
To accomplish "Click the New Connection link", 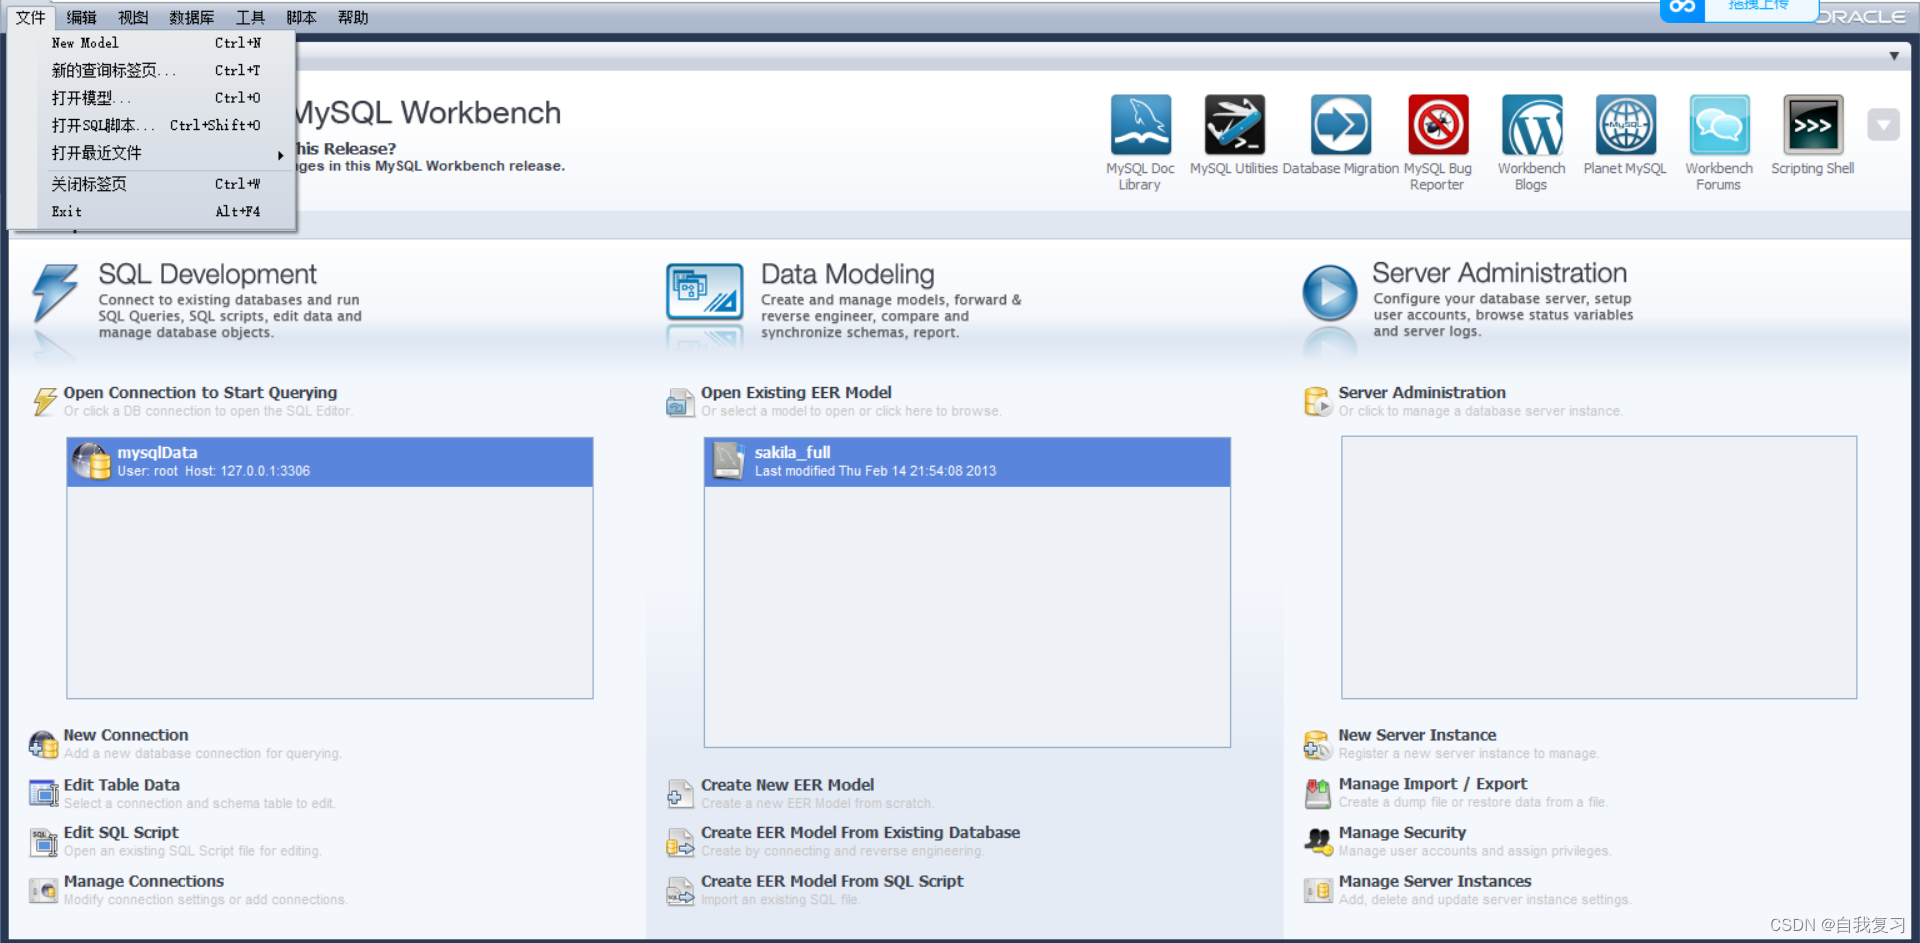I will click(x=126, y=735).
